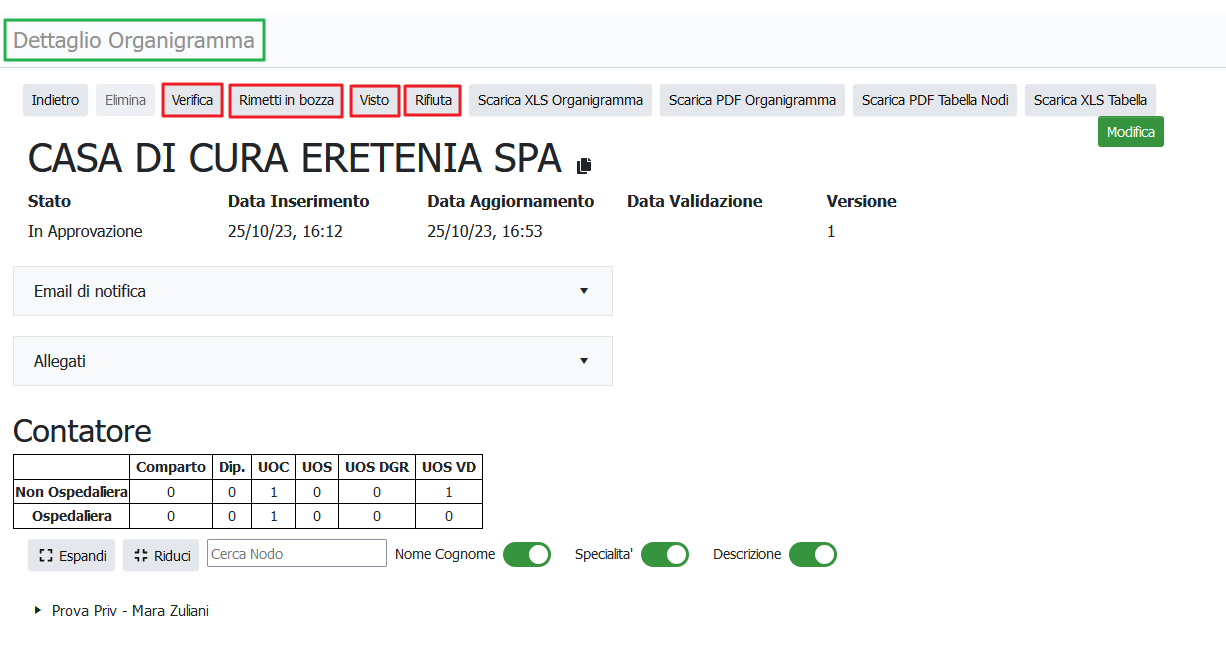
Task: Download Scarica XLS Tabella
Action: pos(1090,100)
